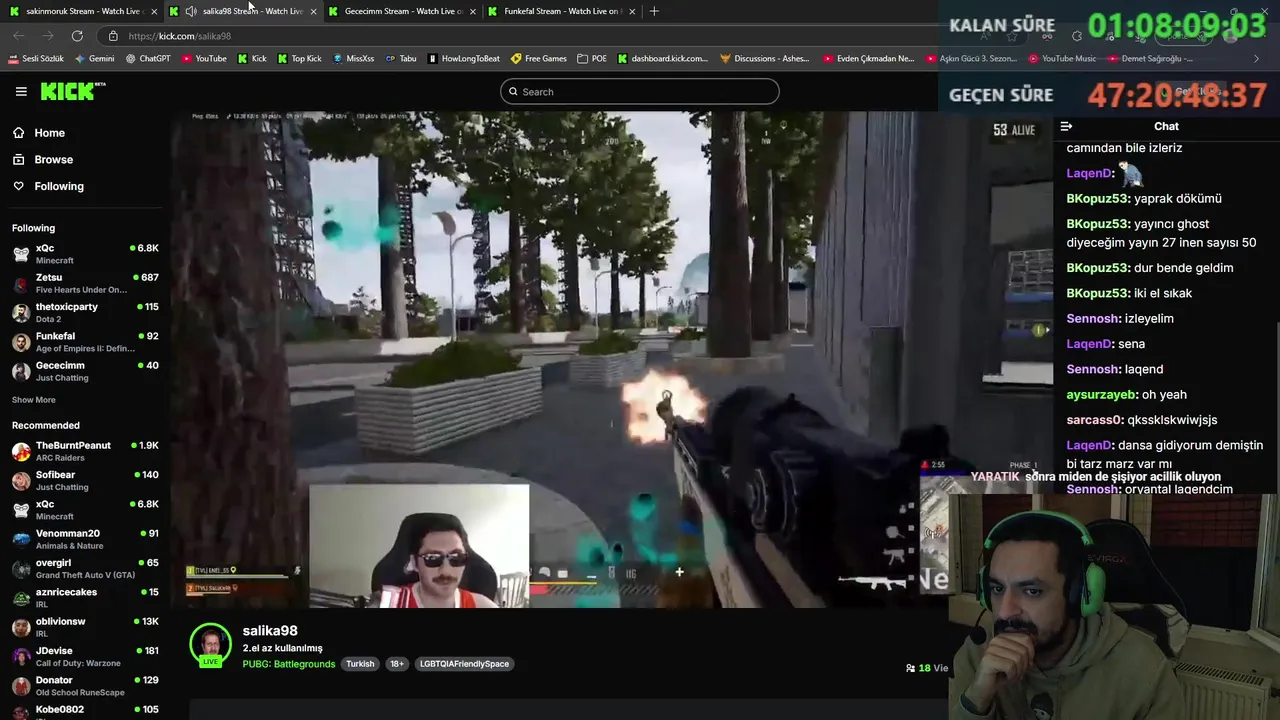This screenshot has width=1280, height=720.
Task: Open Discussions - Ashes bookmark
Action: coord(765,59)
